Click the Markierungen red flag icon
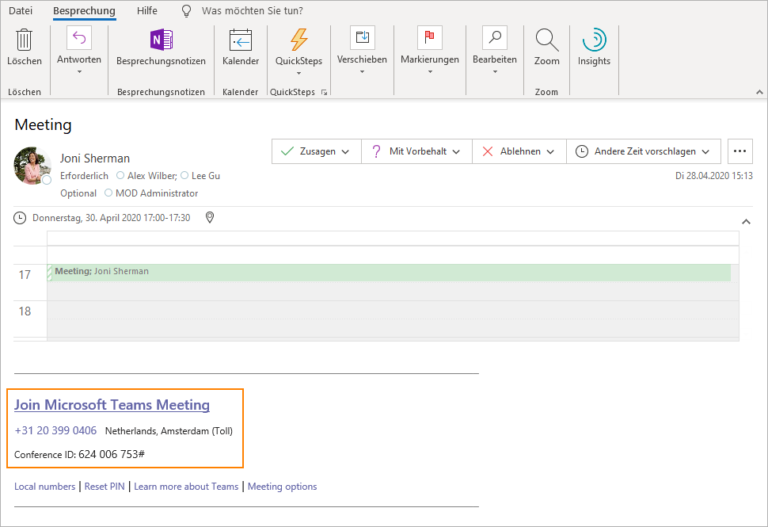This screenshot has width=768, height=527. pyautogui.click(x=430, y=38)
